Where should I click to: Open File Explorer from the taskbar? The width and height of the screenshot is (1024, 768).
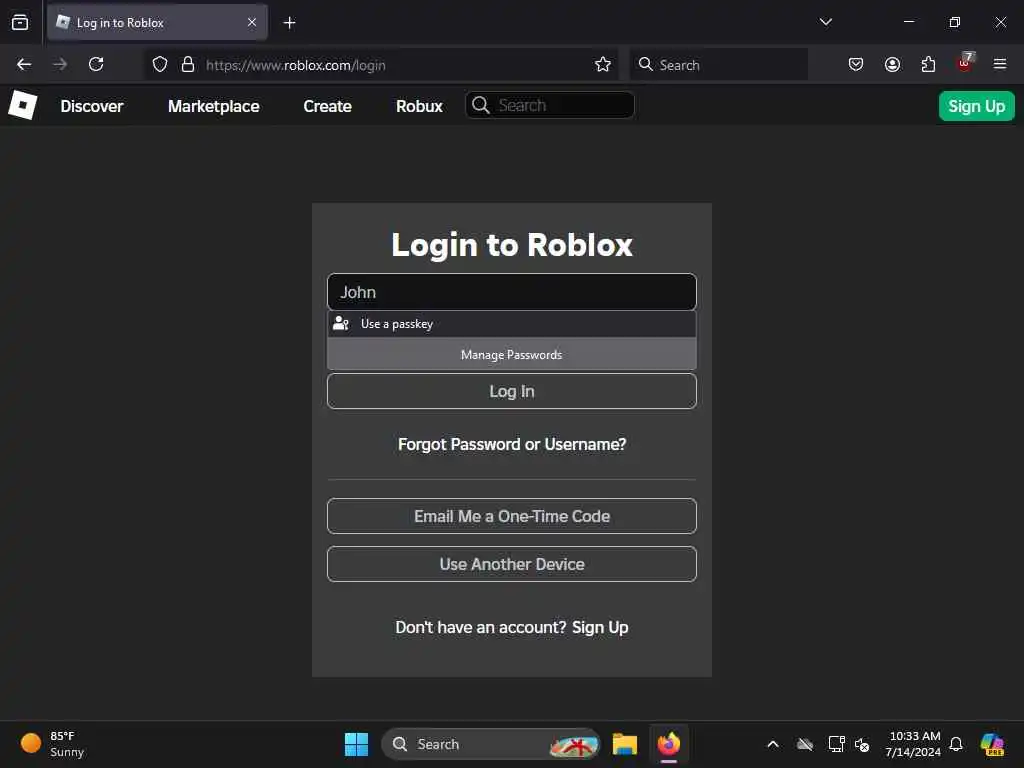624,744
